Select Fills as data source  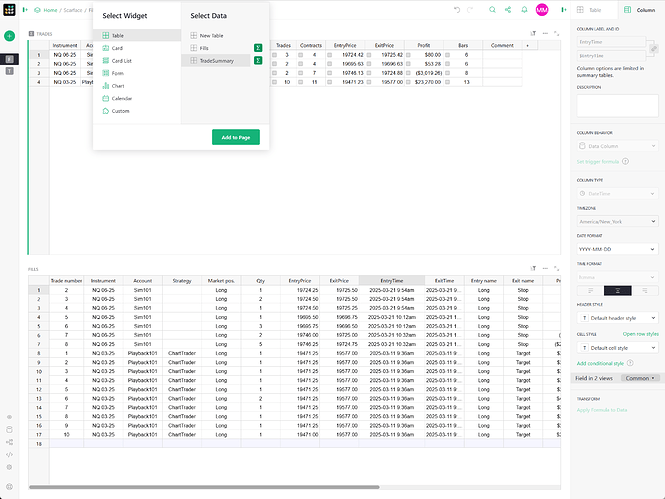tap(215, 48)
